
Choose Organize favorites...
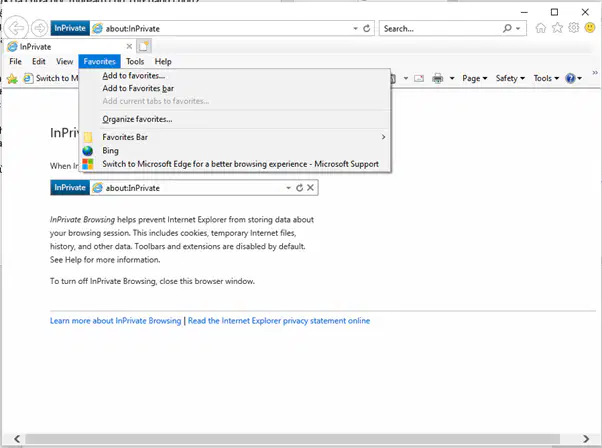(137, 119)
